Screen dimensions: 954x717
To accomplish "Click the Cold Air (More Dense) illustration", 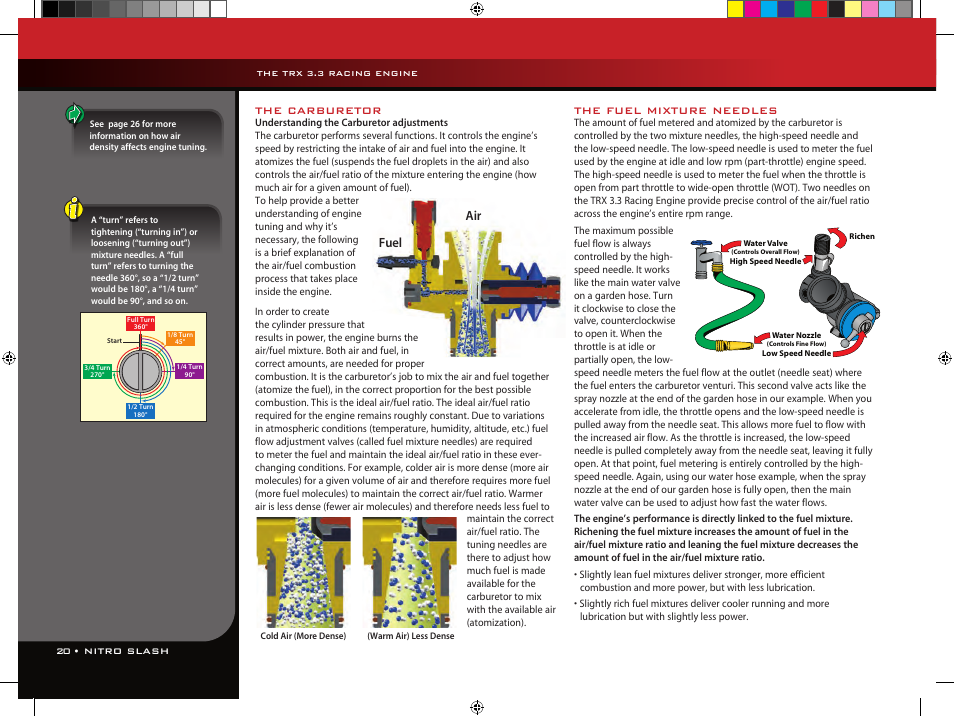I will coord(304,573).
